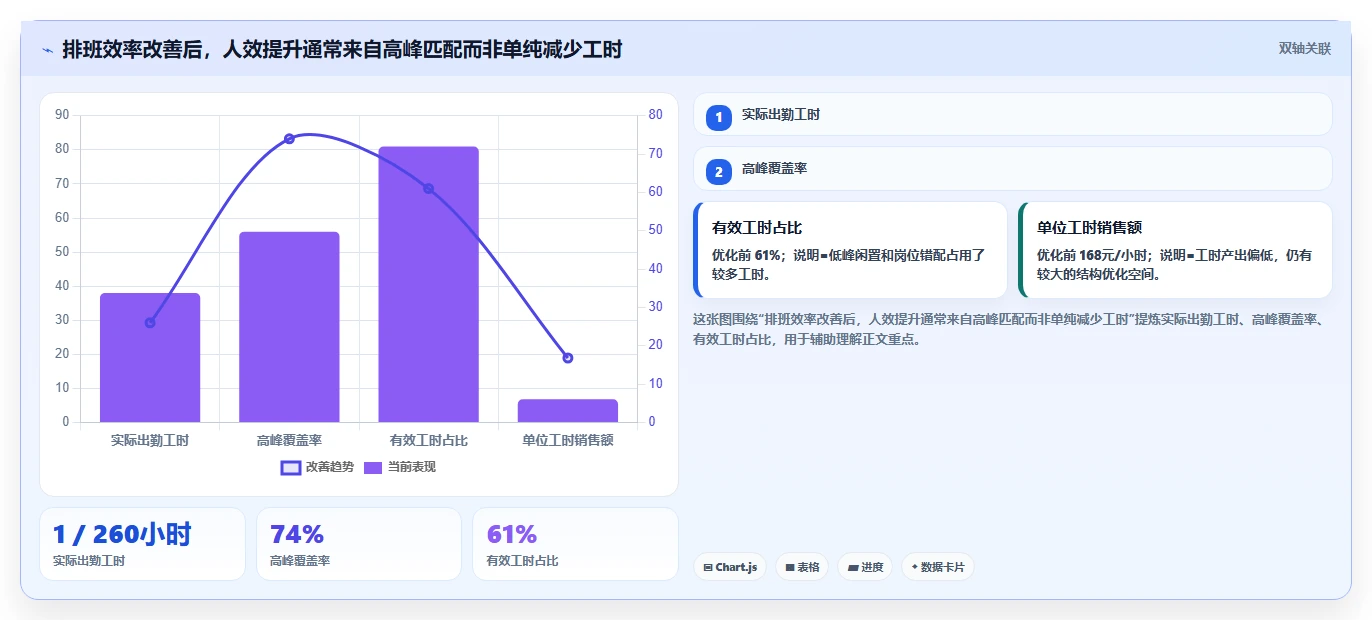Viewport: 1372px width, 620px height.
Task: Click the 61% 有效工时占比 stat card
Action: coord(575,544)
